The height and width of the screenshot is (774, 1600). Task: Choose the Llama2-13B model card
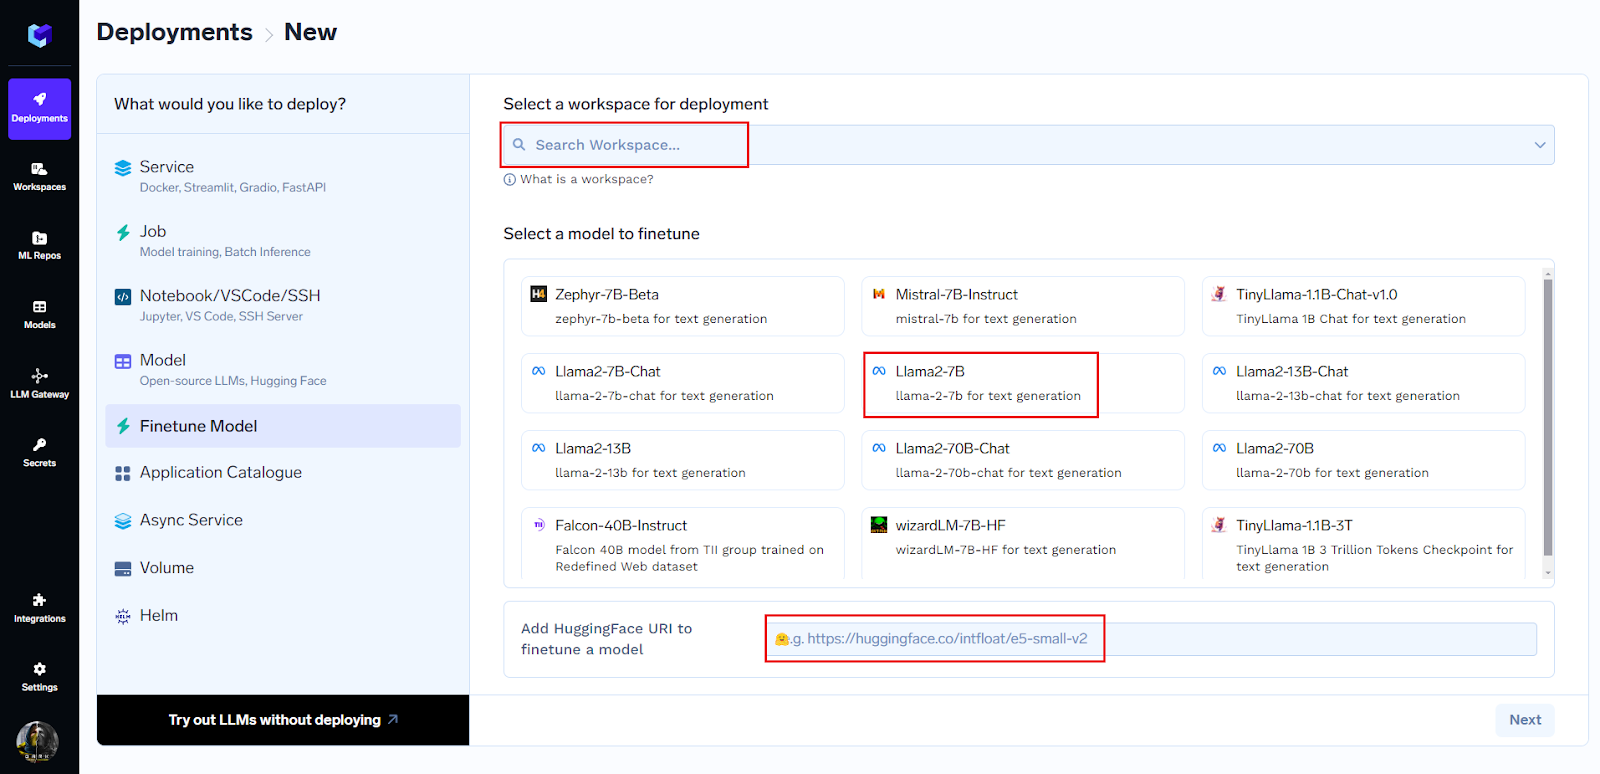coord(683,460)
